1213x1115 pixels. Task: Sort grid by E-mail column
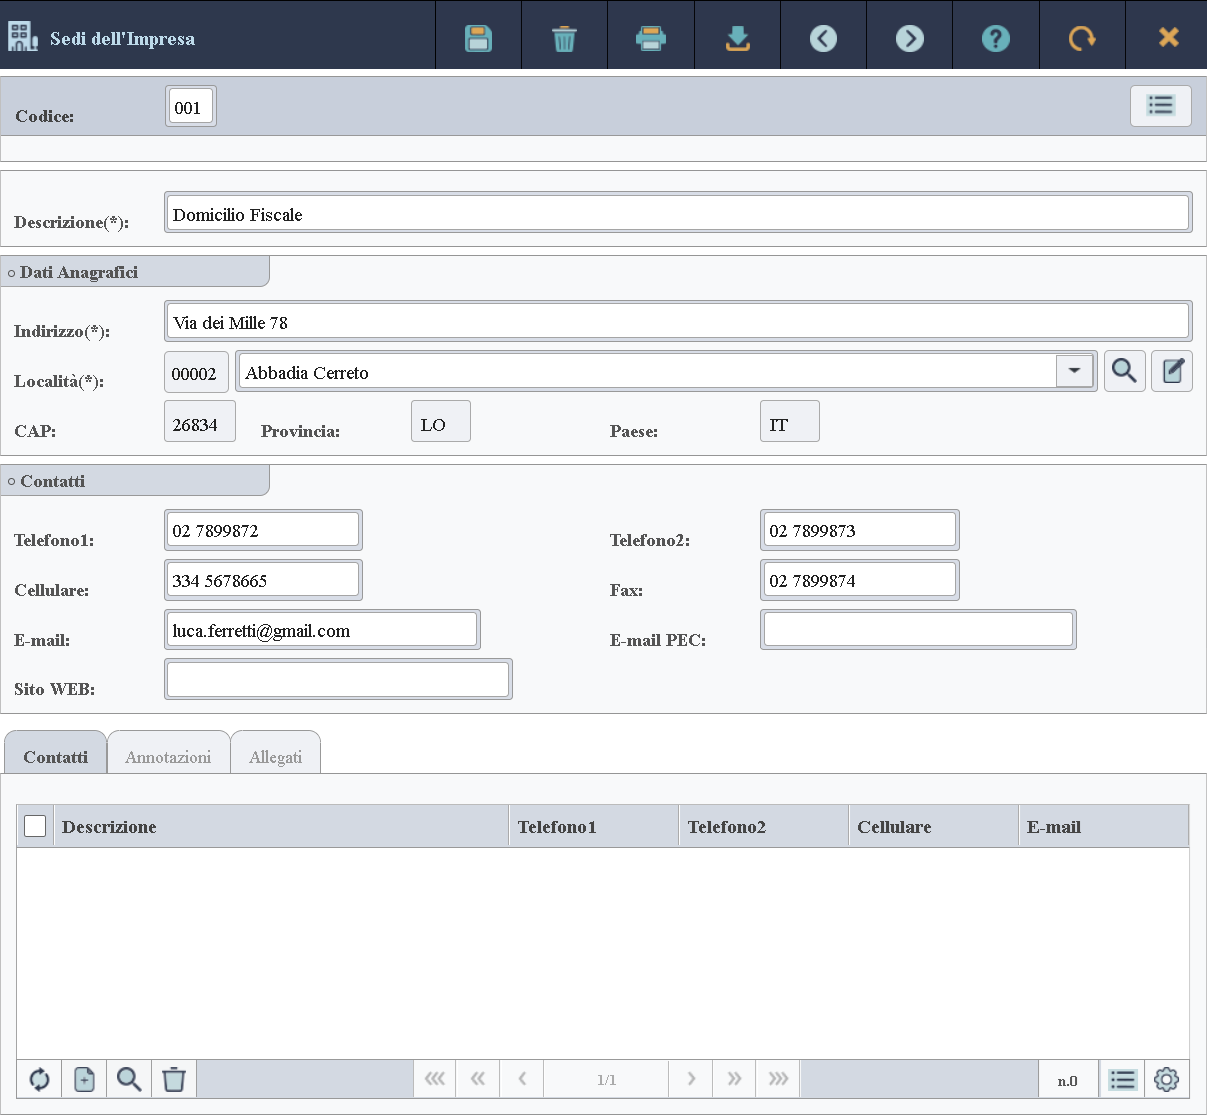1104,827
